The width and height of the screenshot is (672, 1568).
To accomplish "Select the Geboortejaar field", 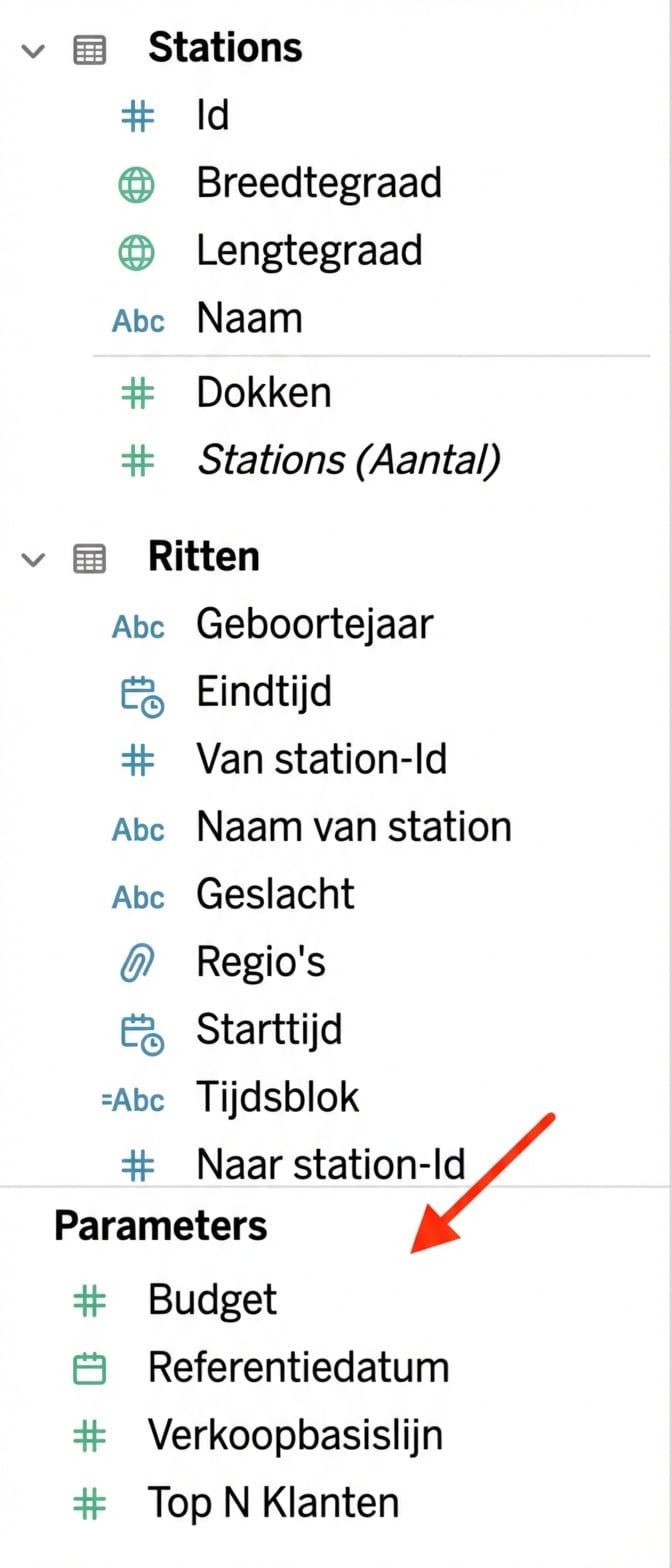I will pos(314,625).
